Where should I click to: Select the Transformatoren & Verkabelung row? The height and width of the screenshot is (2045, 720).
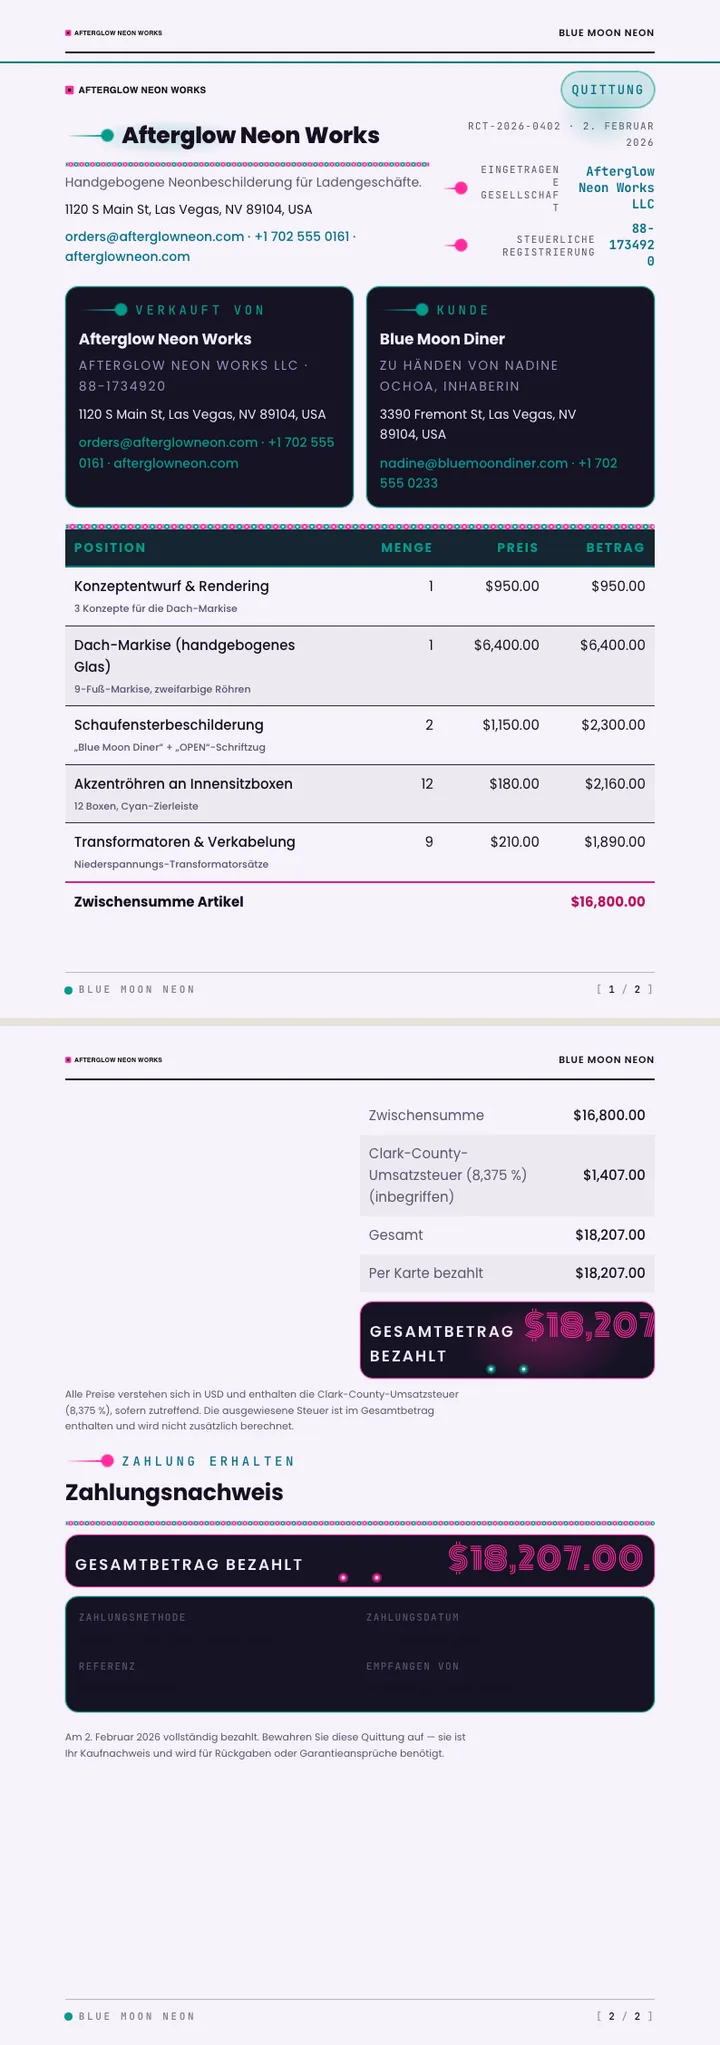pos(360,852)
